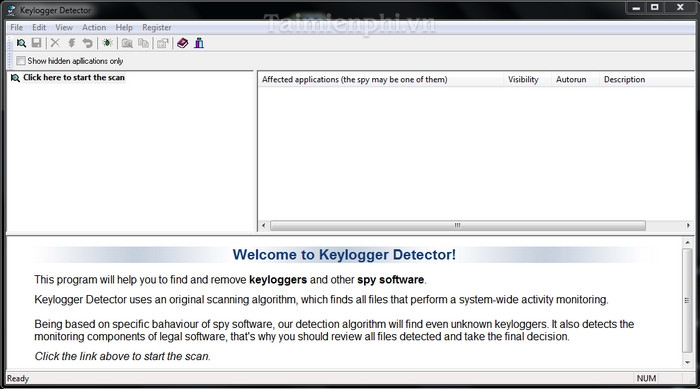Click the Undo arrow toolbar icon

coord(88,43)
